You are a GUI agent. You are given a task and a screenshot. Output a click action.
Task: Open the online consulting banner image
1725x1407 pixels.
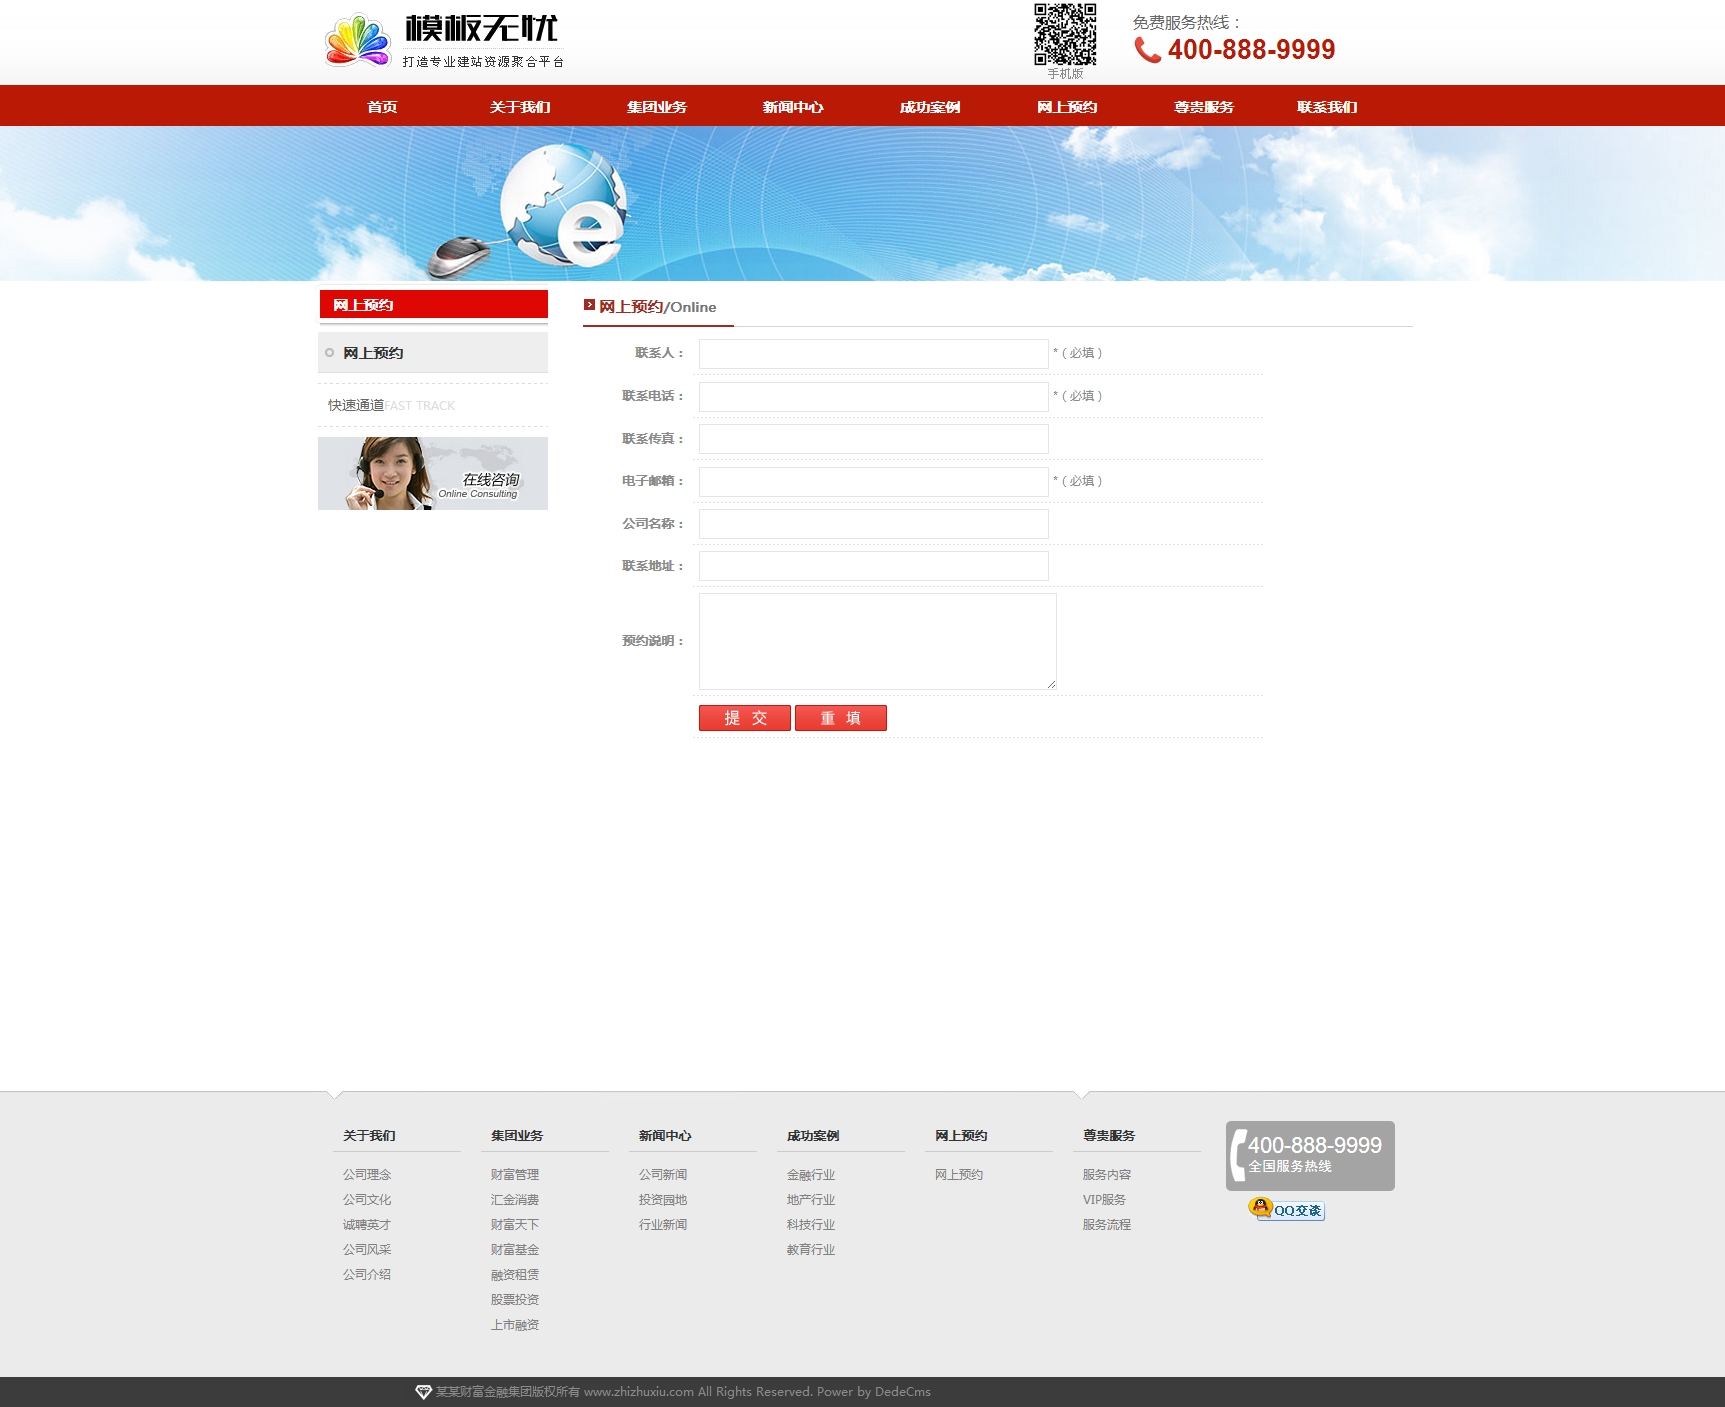tap(433, 474)
